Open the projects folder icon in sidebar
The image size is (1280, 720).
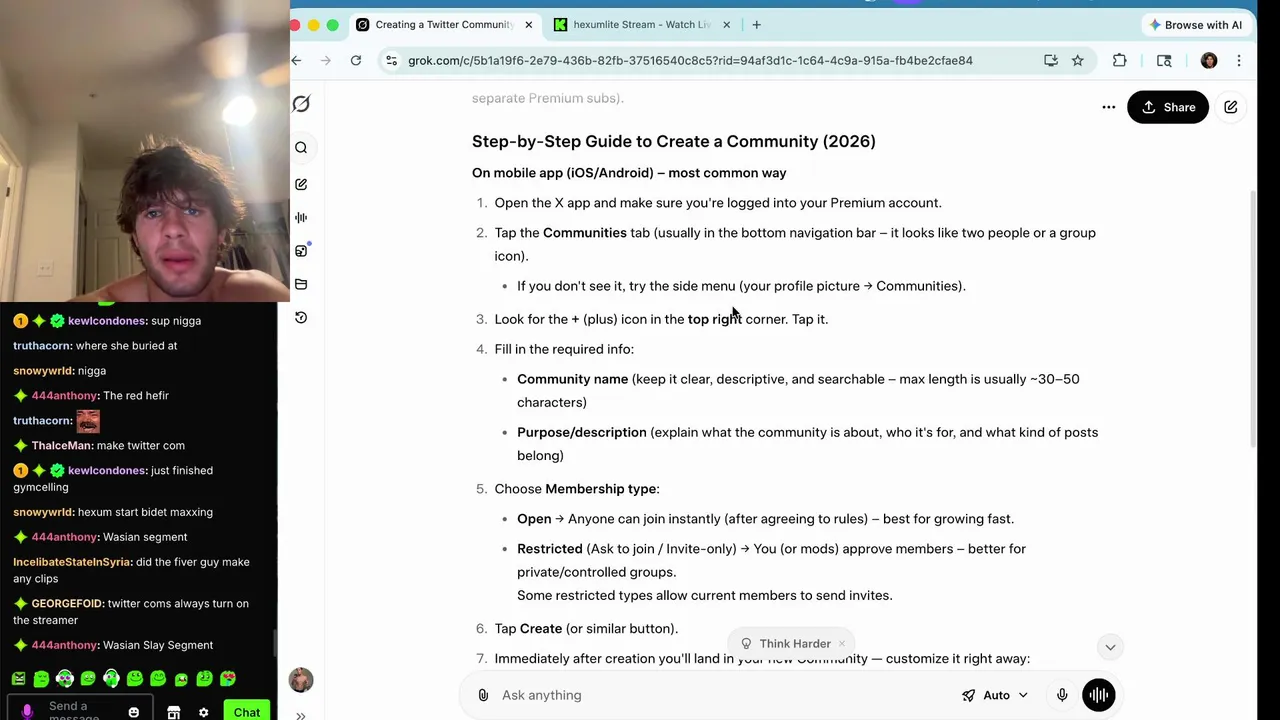[301, 284]
